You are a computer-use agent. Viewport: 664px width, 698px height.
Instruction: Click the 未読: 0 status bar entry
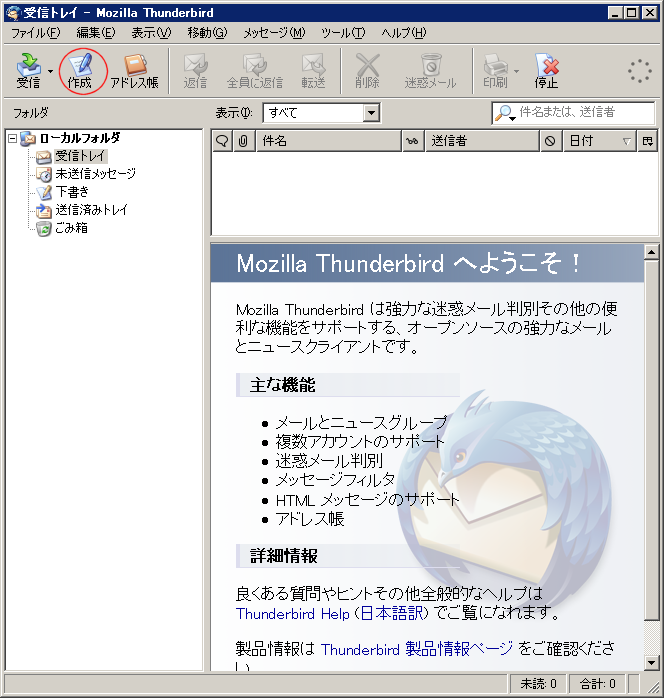click(538, 683)
